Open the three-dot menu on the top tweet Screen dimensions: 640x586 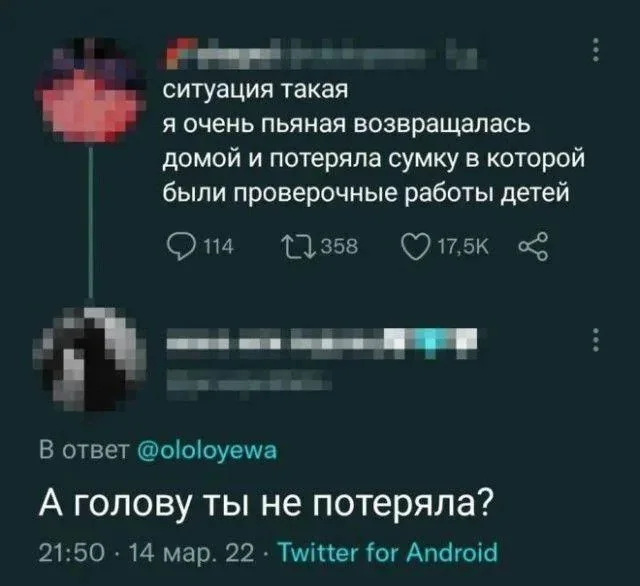pos(596,50)
